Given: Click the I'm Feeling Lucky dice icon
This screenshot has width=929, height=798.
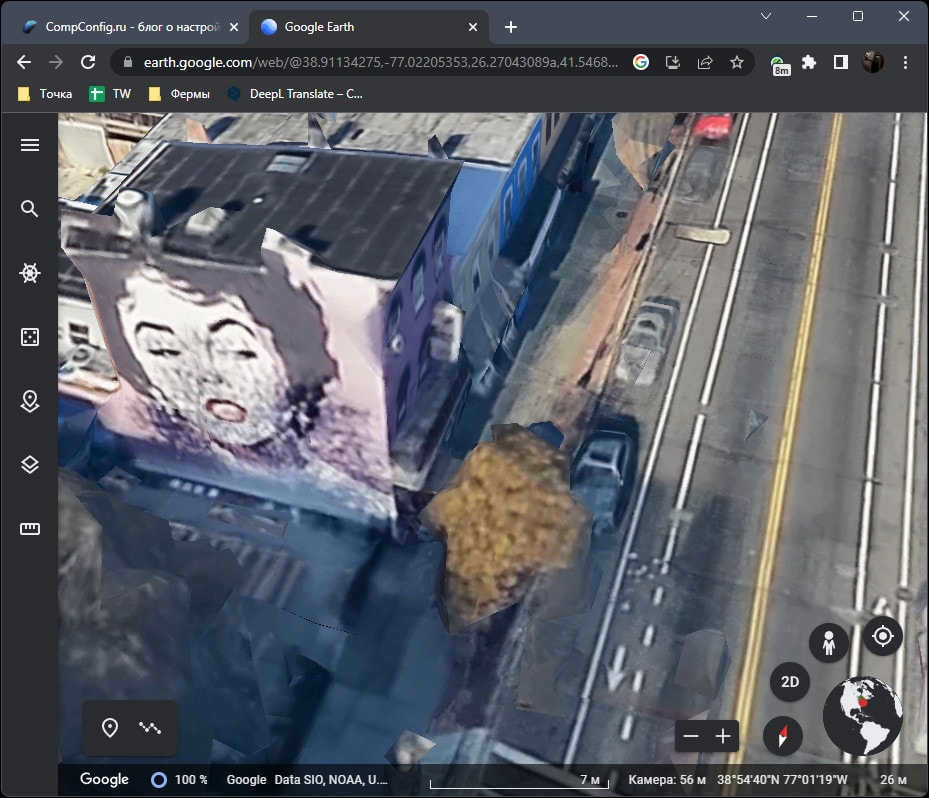Looking at the screenshot, I should 30,337.
